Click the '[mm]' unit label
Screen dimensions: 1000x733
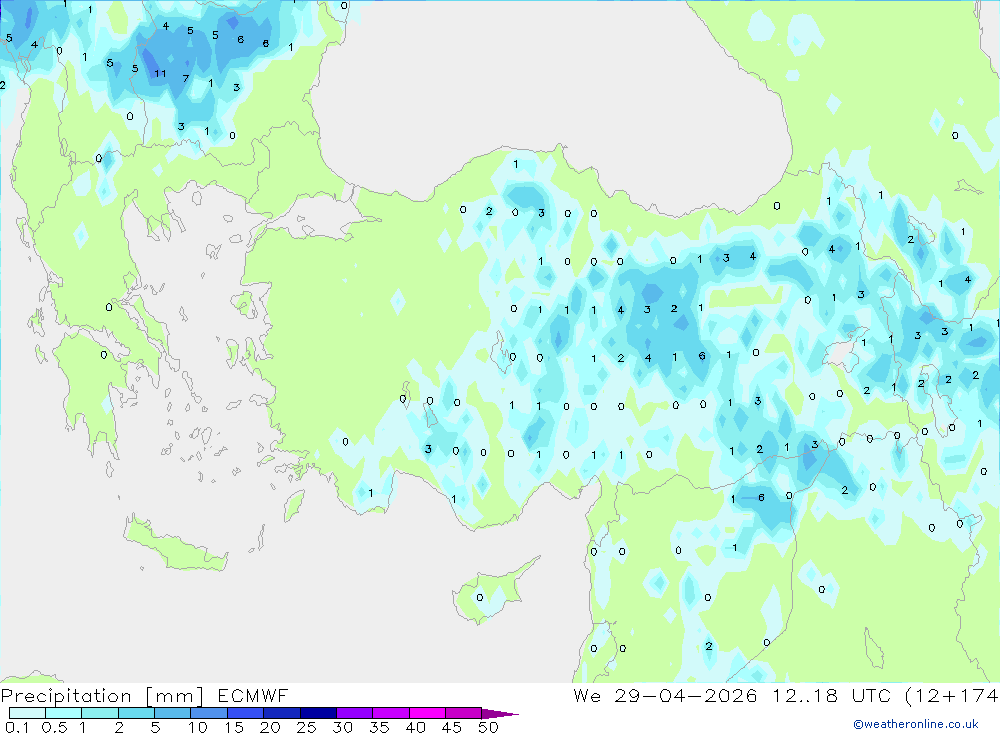pyautogui.click(x=175, y=696)
